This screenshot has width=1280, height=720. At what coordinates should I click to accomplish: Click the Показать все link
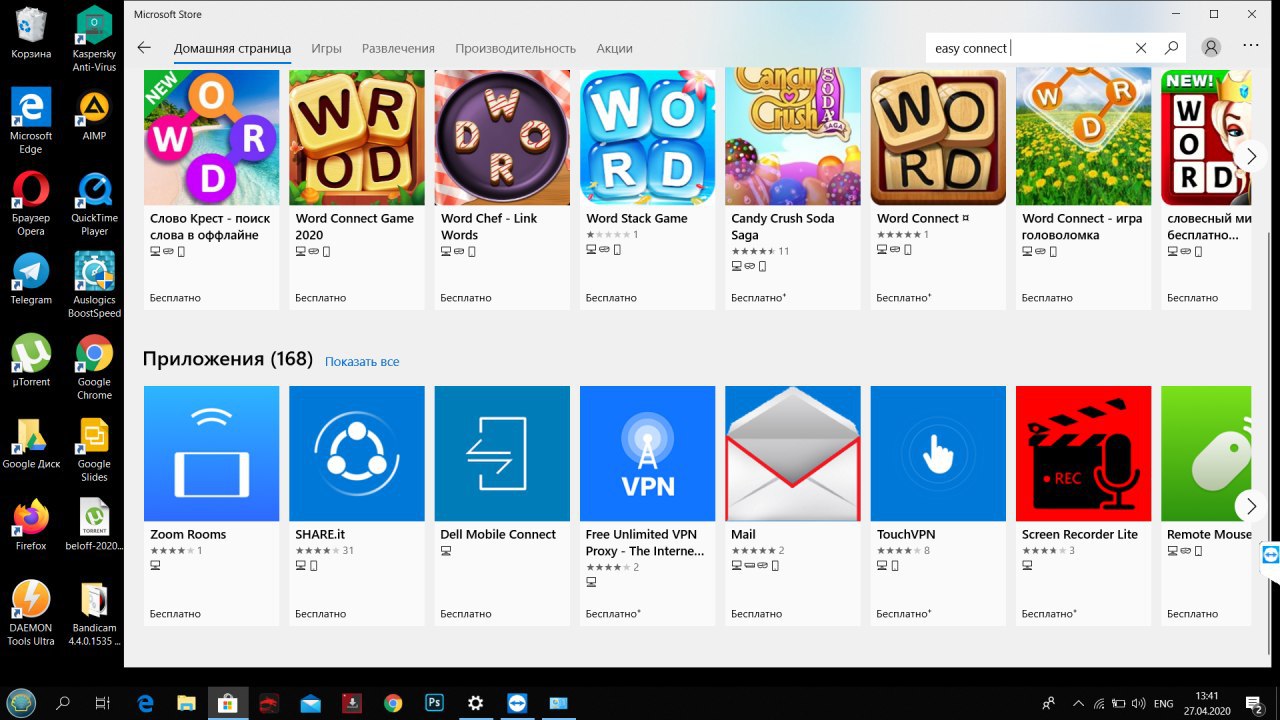point(362,361)
